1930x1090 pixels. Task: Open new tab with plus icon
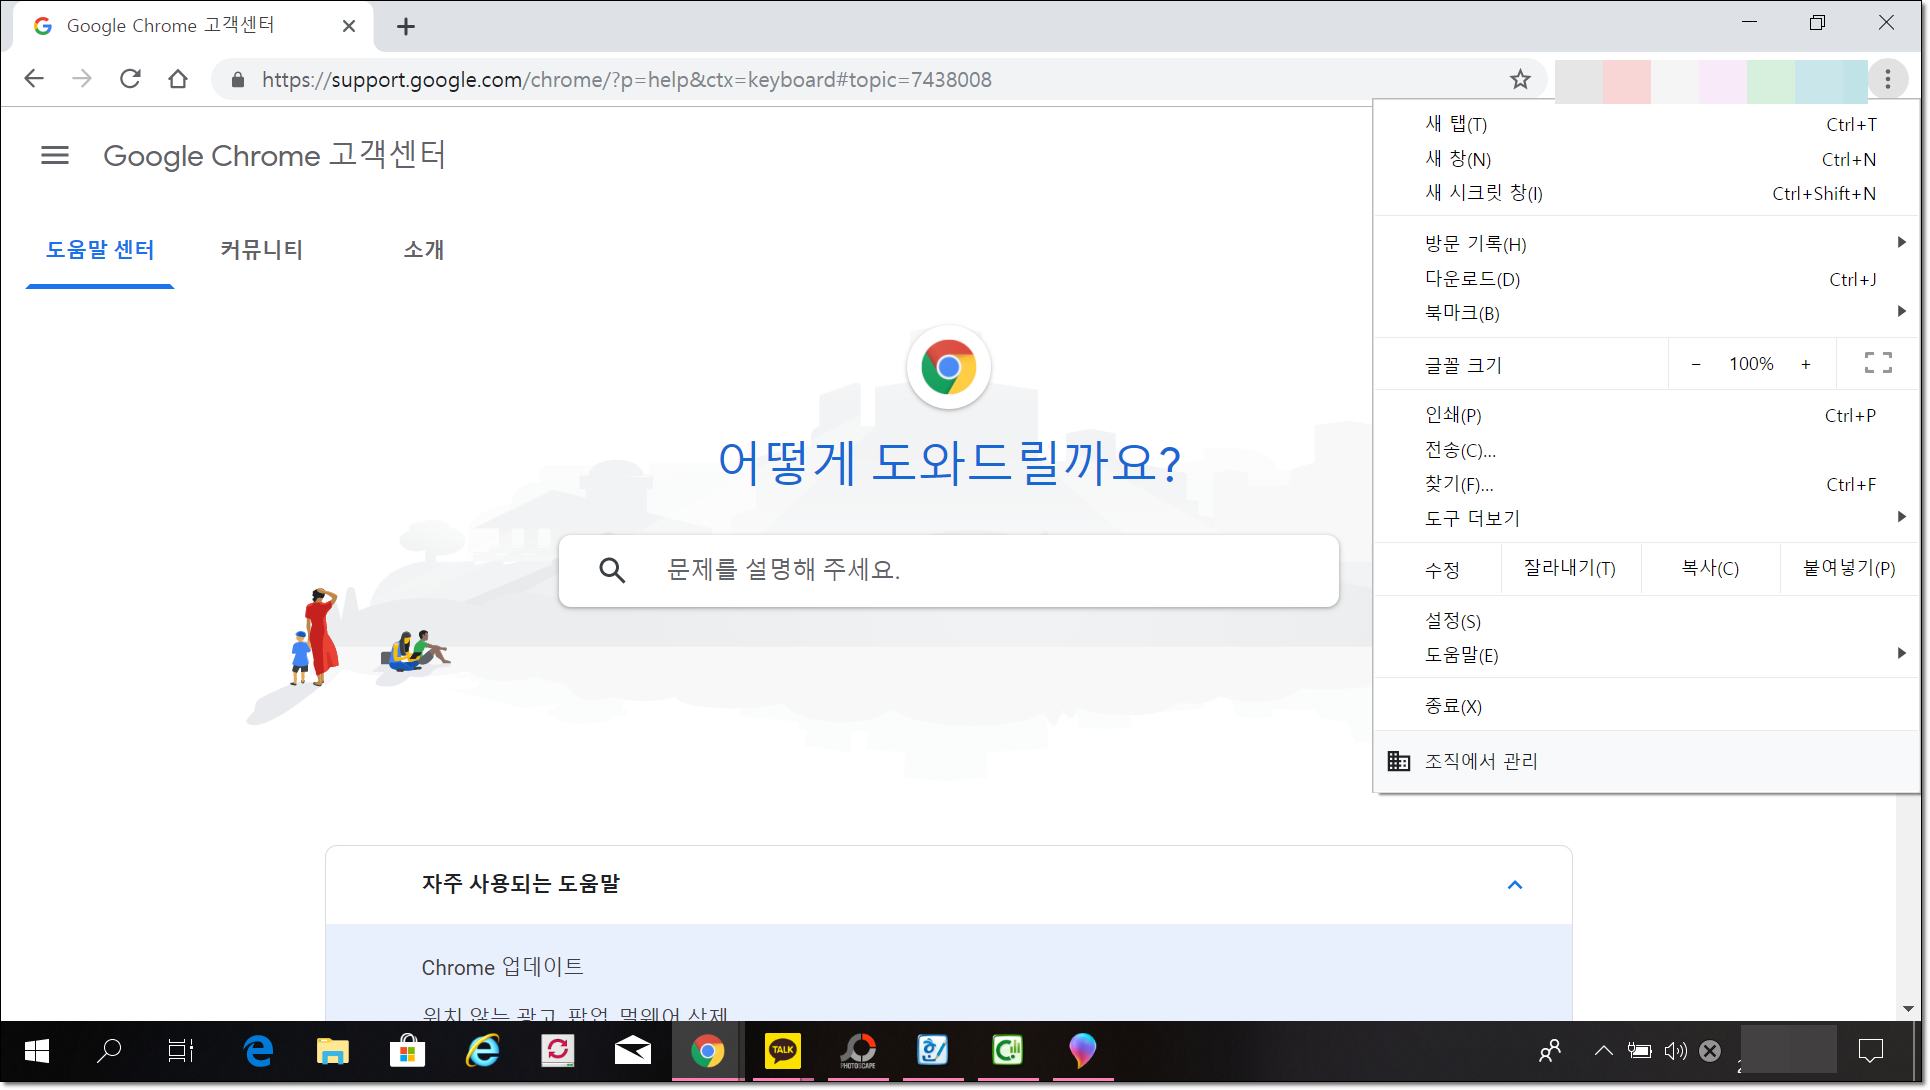point(405,27)
